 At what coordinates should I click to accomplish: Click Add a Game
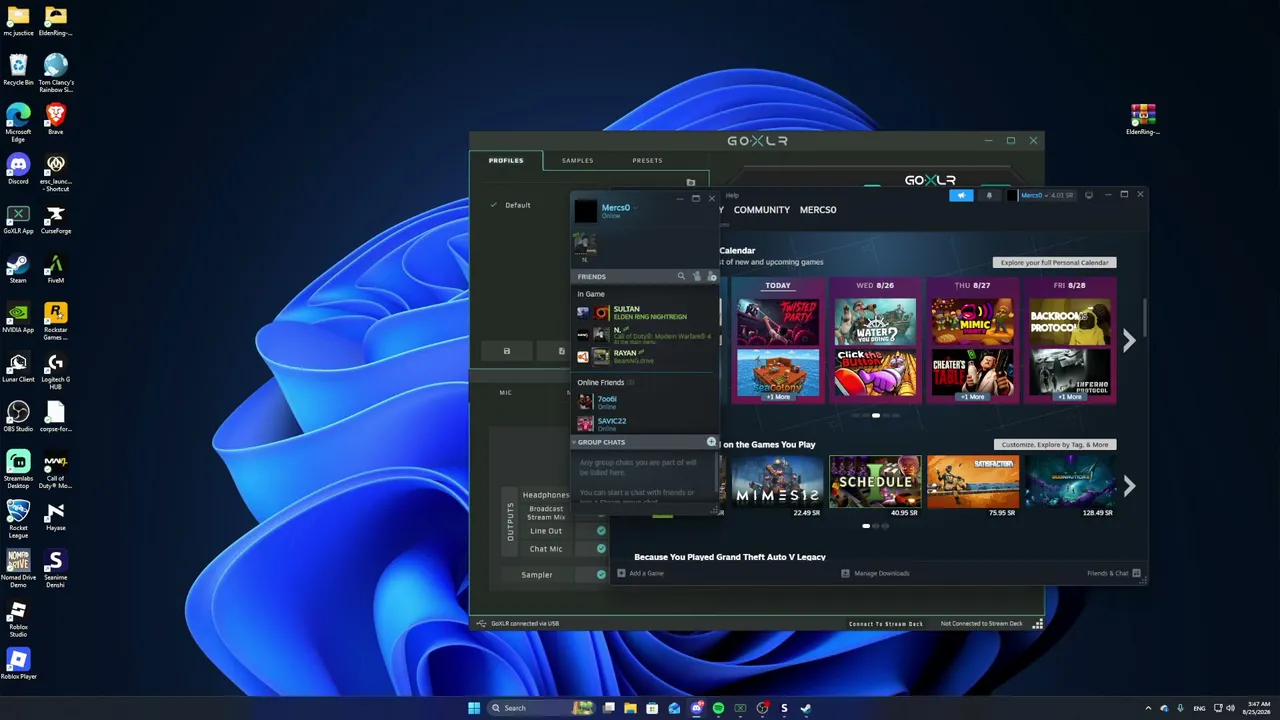[640, 574]
